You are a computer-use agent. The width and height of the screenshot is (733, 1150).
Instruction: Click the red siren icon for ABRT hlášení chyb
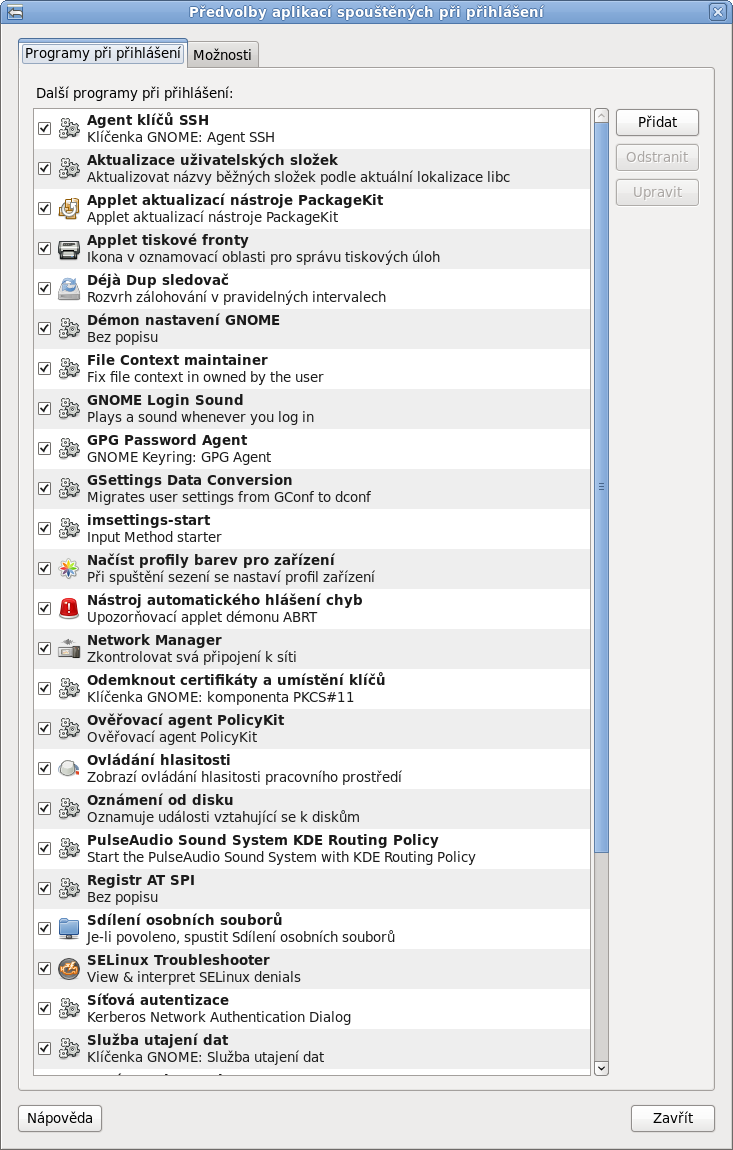click(69, 608)
